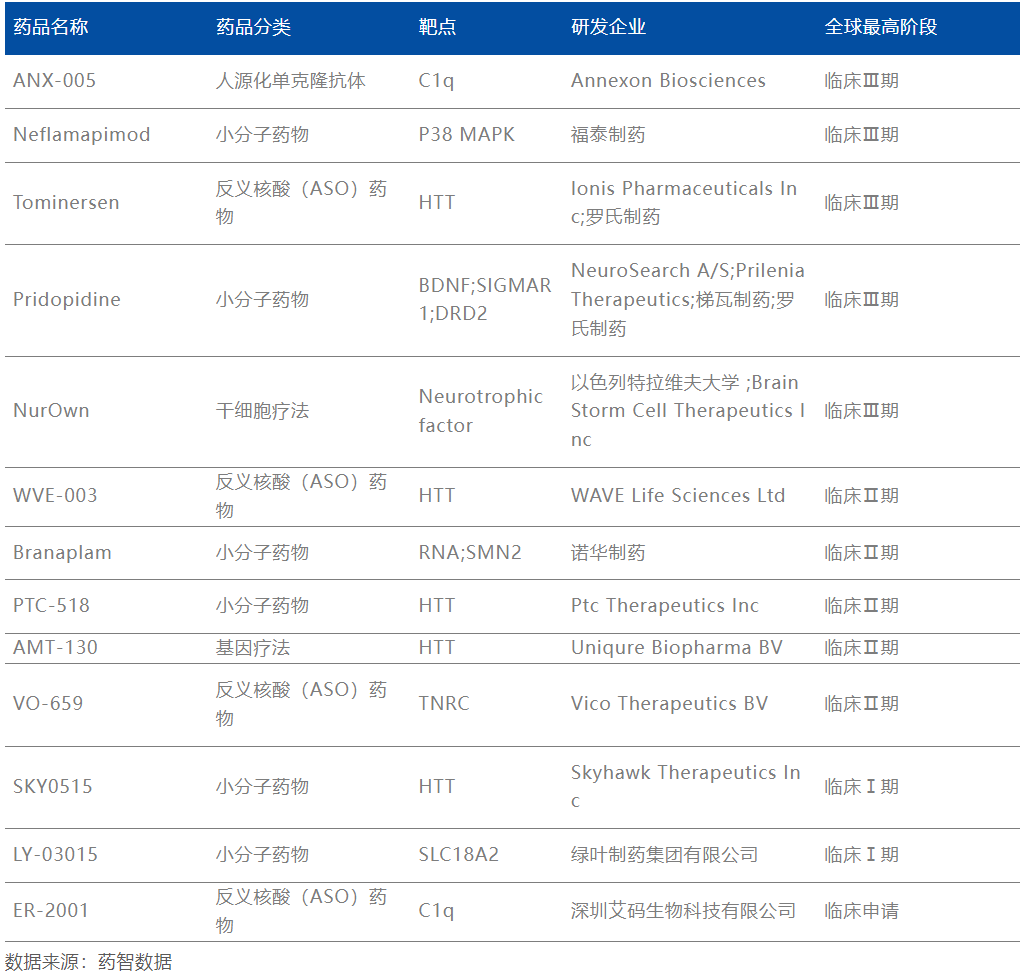Image resolution: width=1024 pixels, height=979 pixels.
Task: Click 基因疗法 classification cell
Action: pyautogui.click(x=253, y=648)
